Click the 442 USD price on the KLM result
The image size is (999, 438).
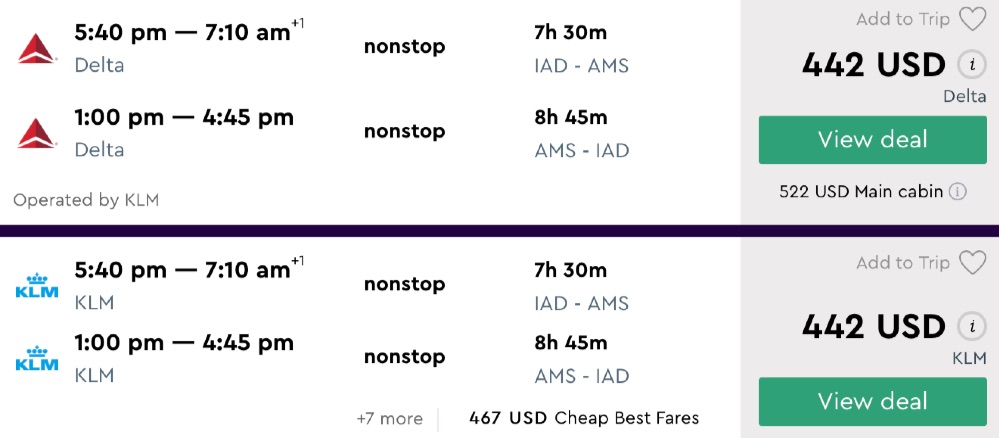coord(872,327)
